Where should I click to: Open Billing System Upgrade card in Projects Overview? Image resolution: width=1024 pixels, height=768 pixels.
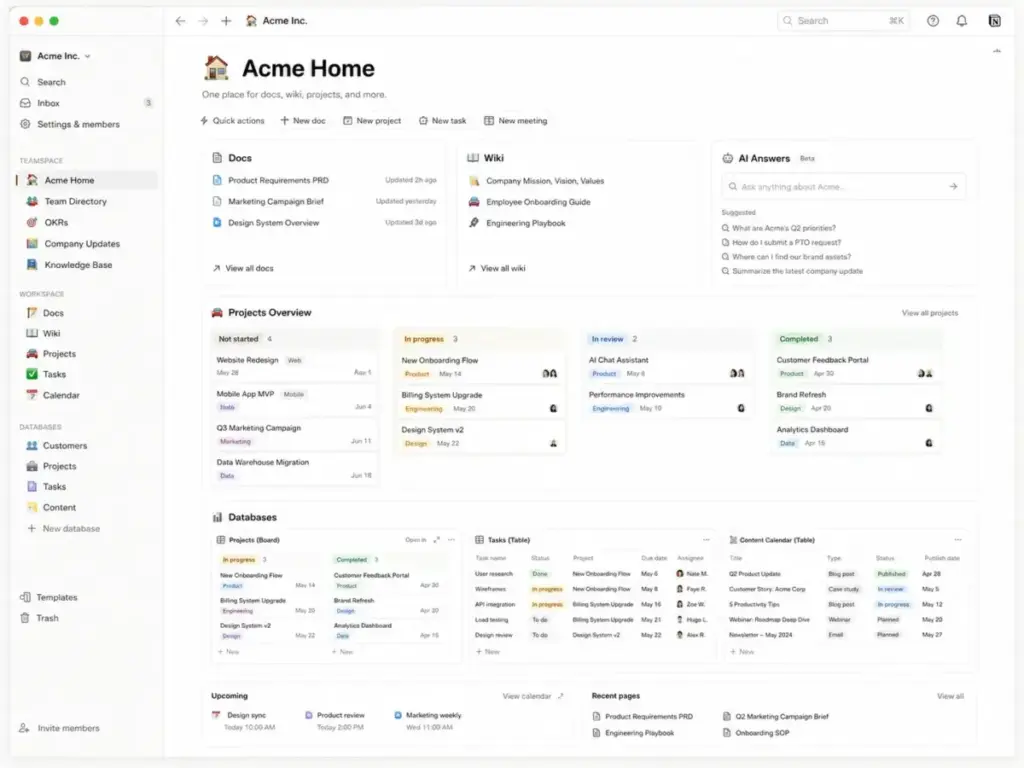pos(480,402)
